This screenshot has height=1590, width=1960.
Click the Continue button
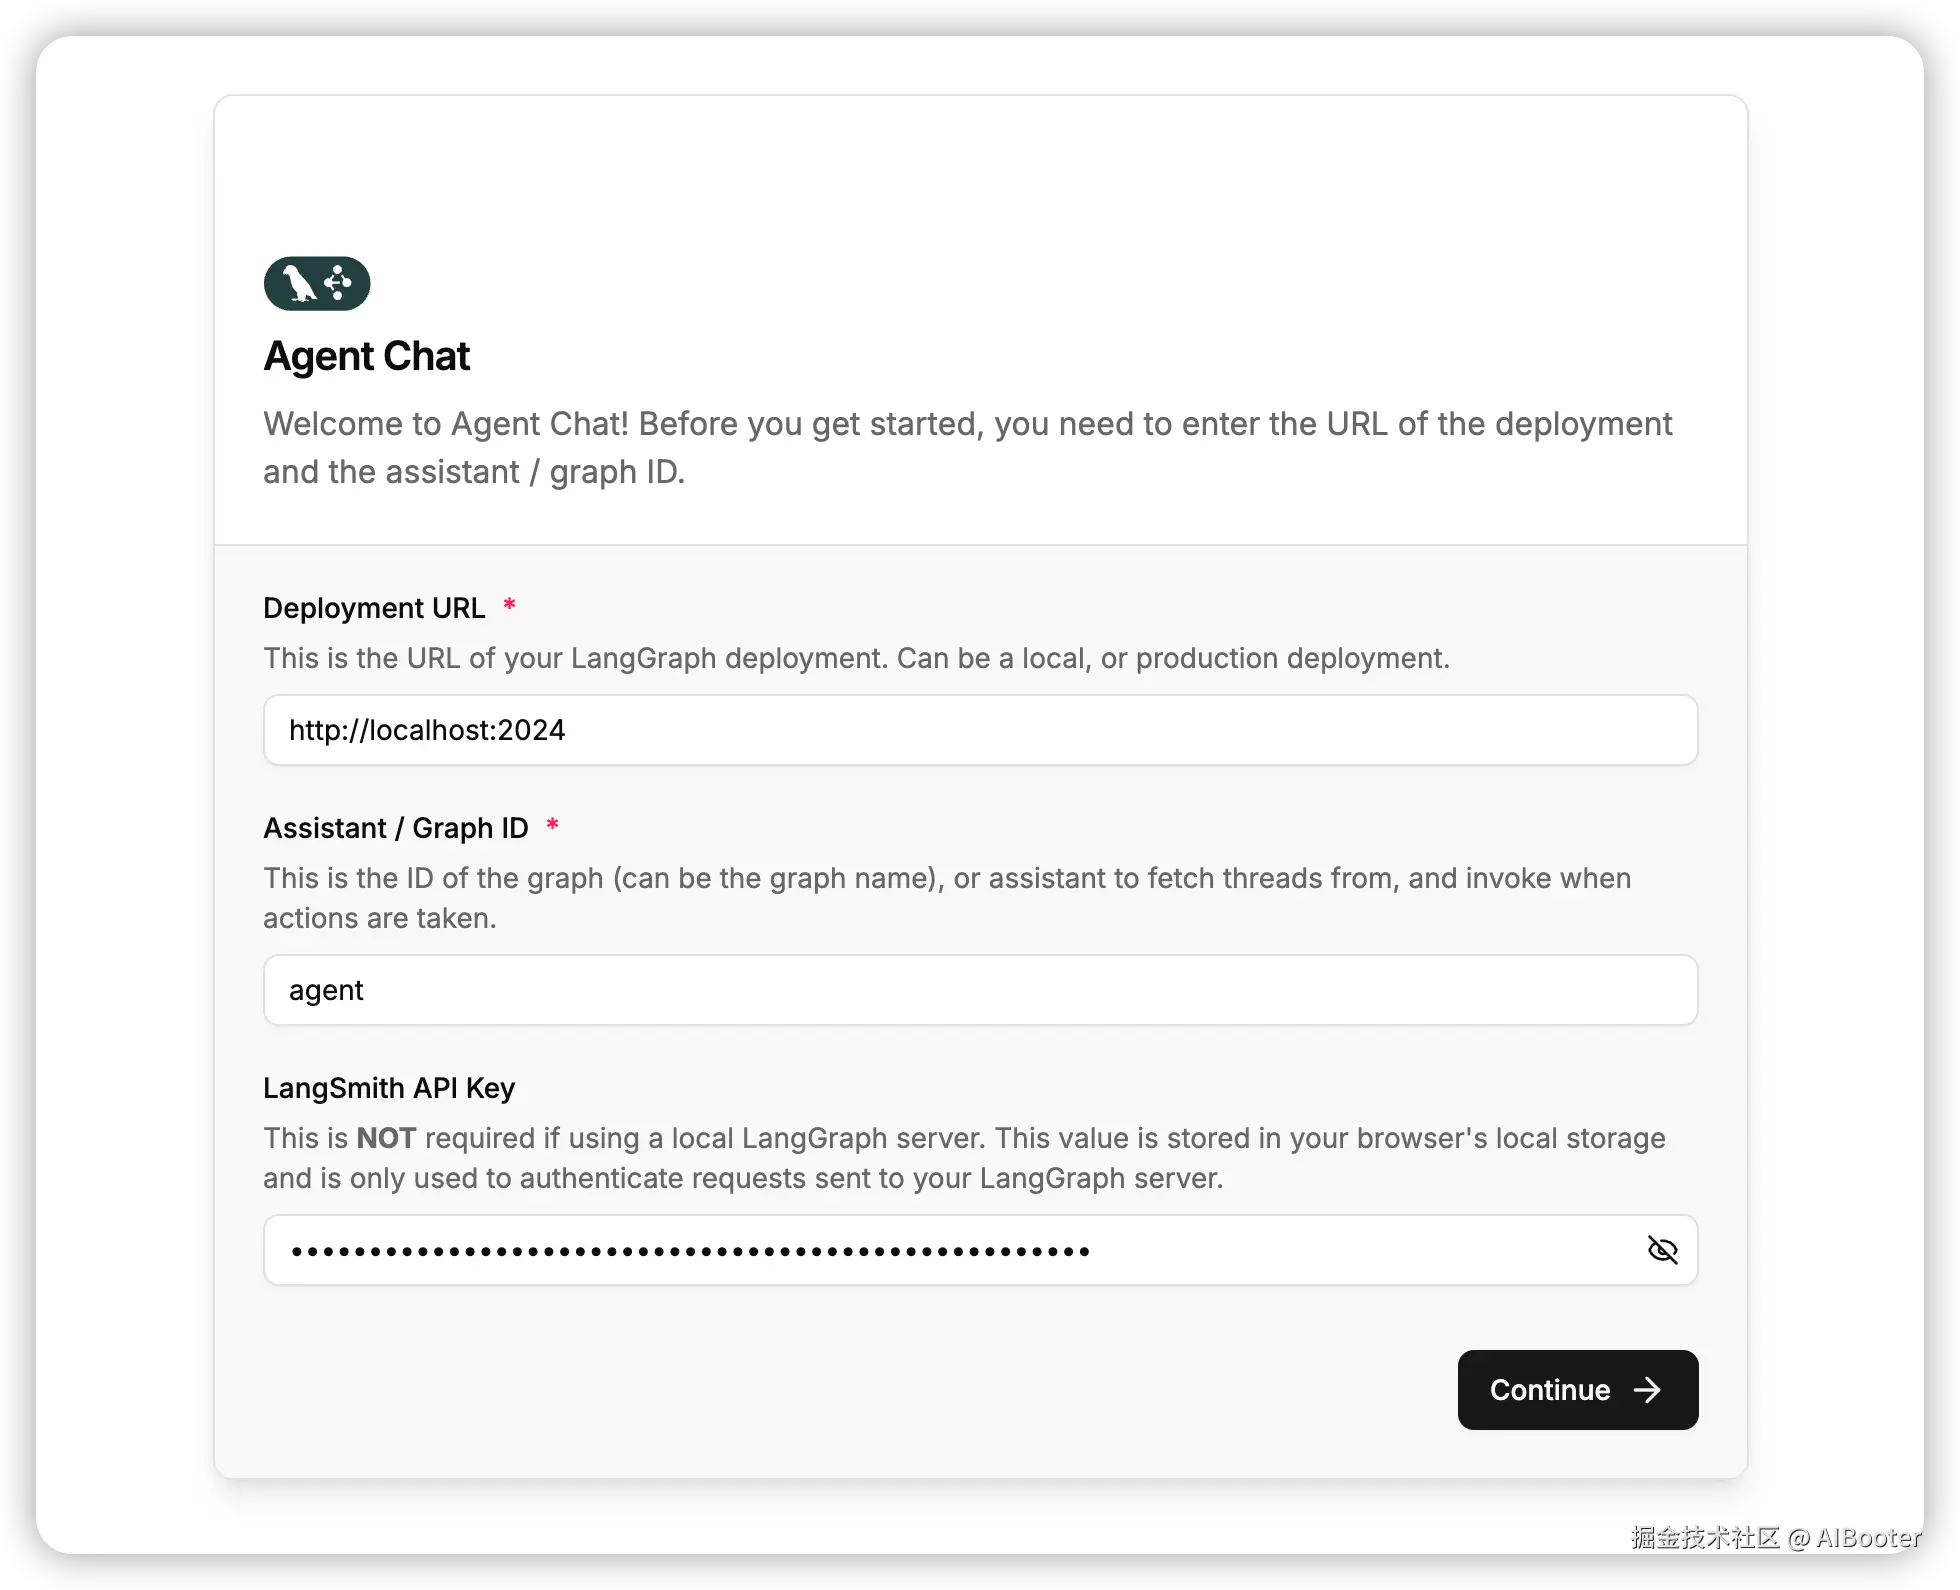(1578, 1390)
